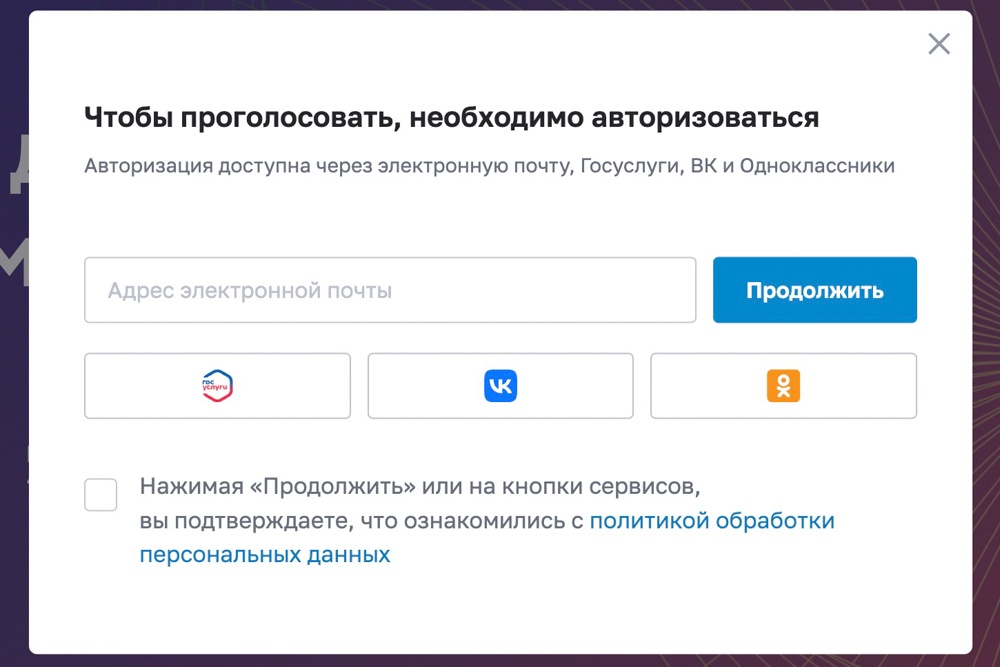
Task: Log in via the VK icon
Action: [x=500, y=386]
